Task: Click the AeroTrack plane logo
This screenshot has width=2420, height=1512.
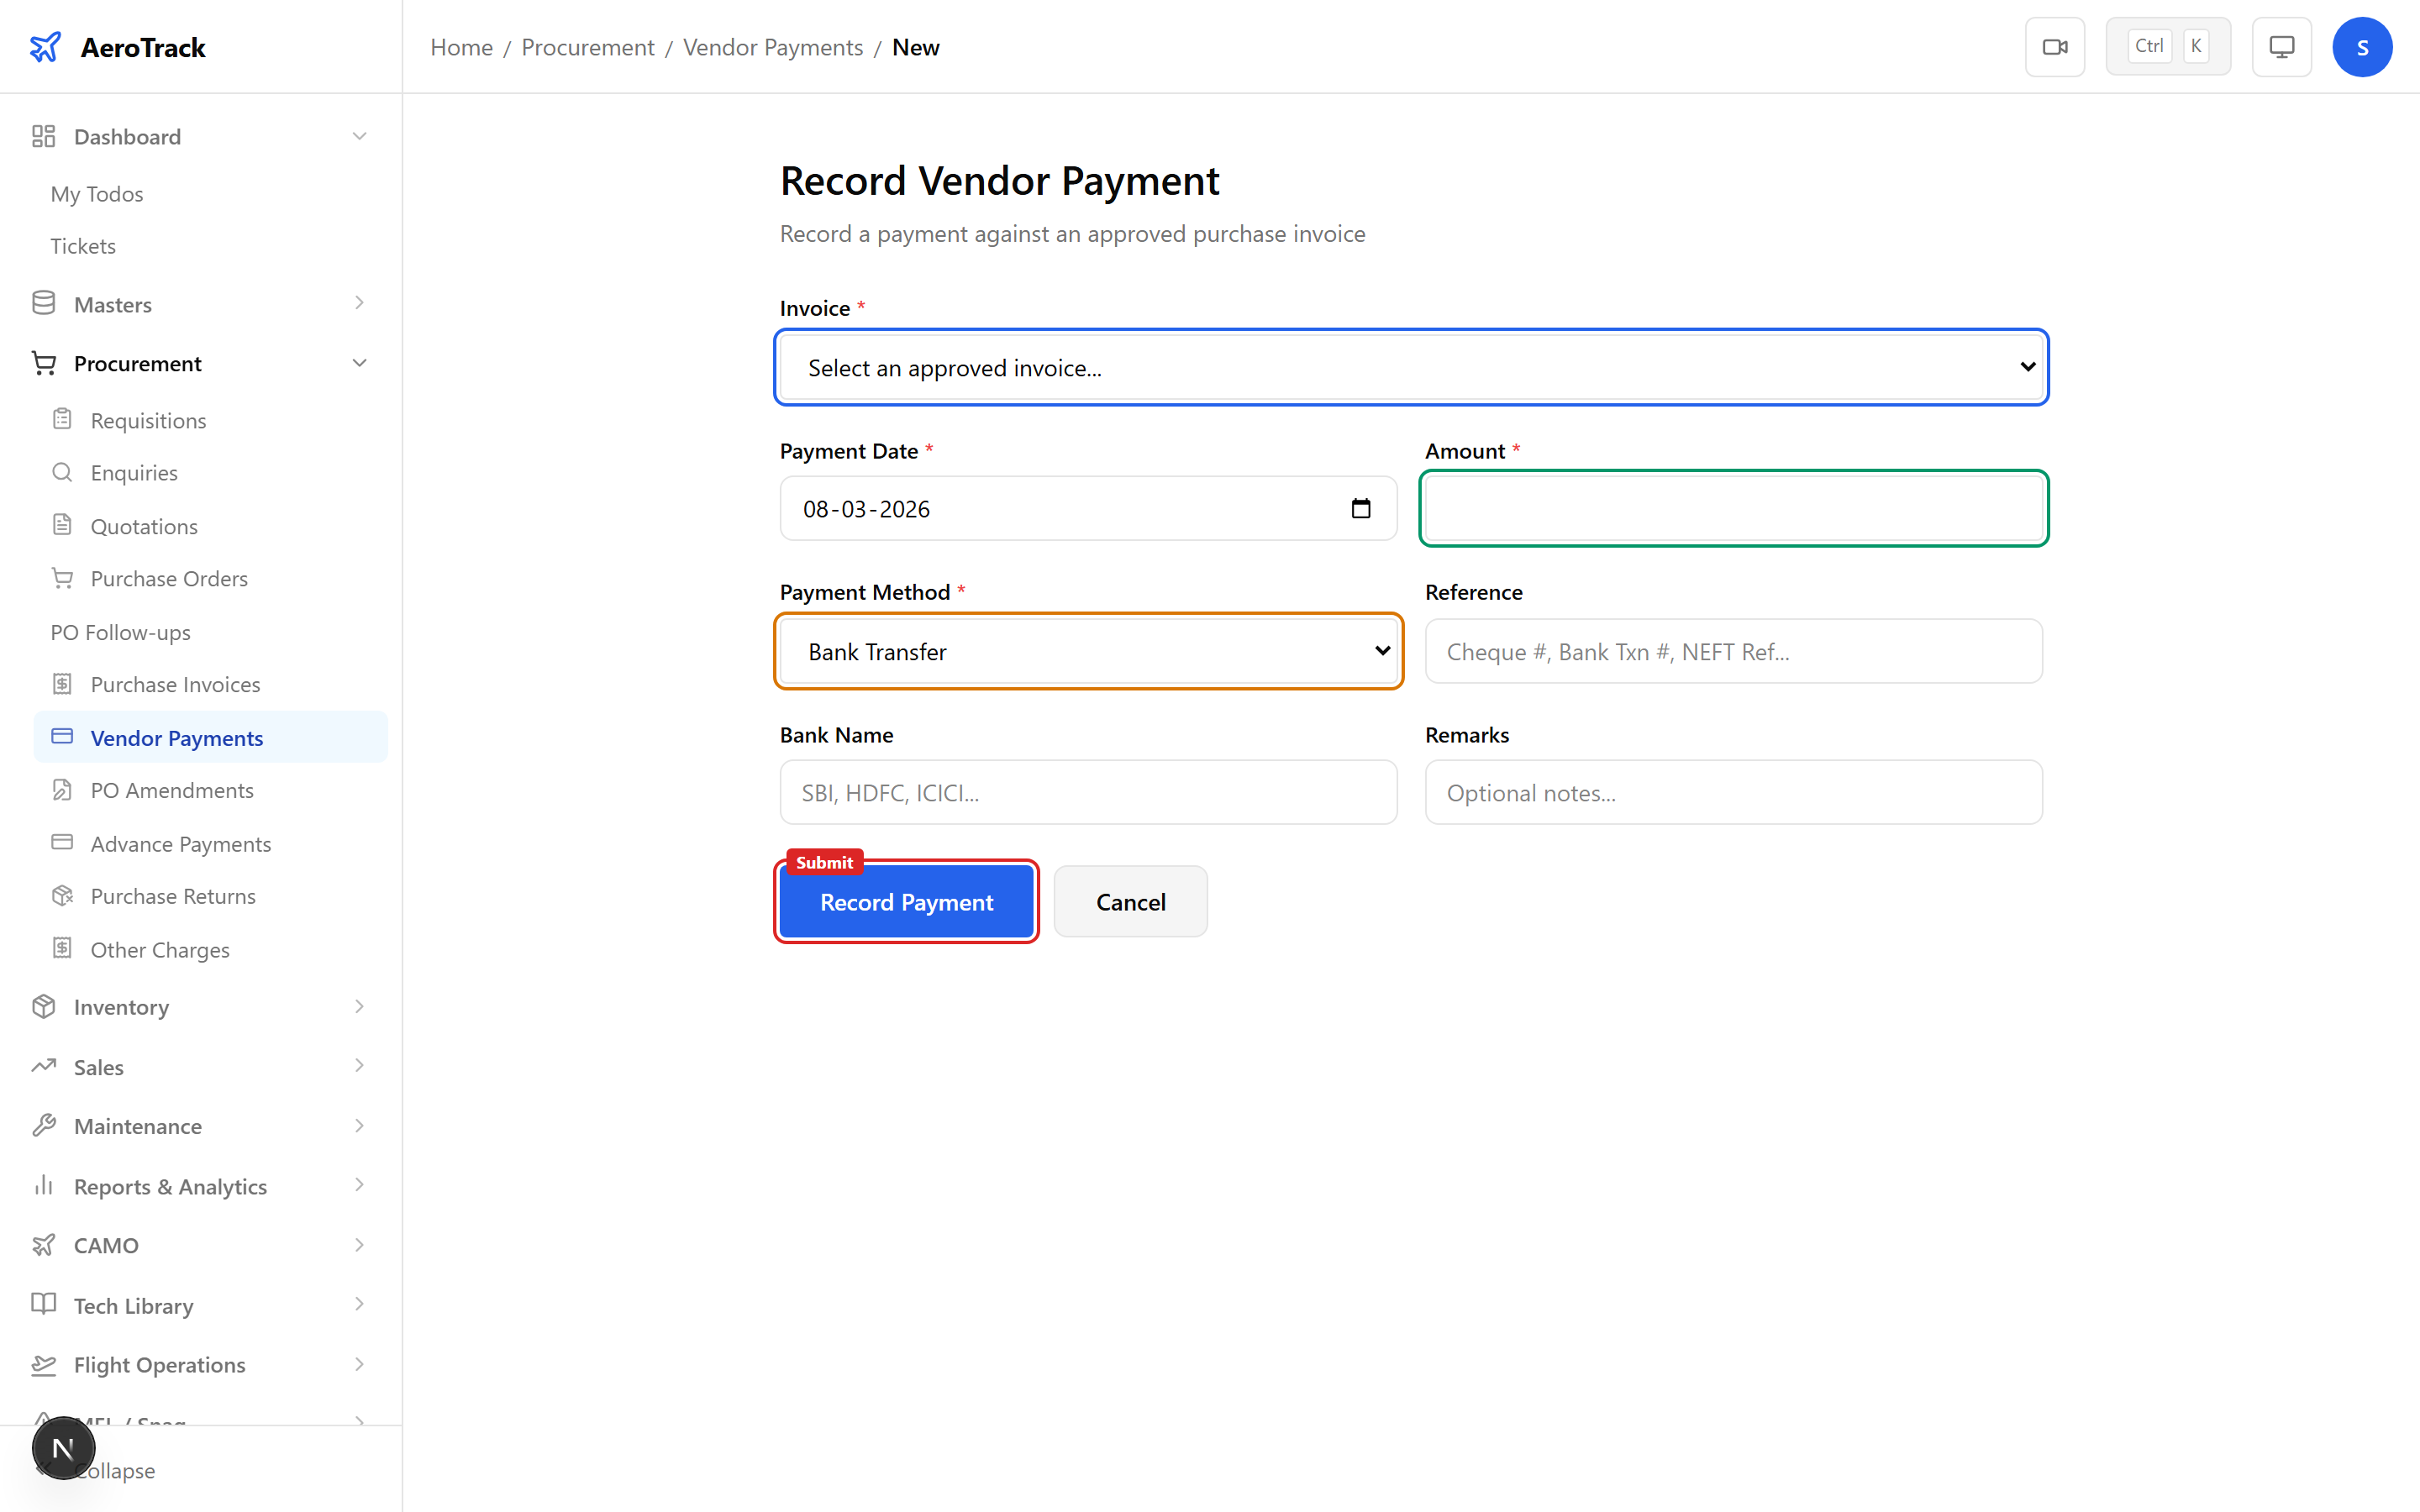Action: click(x=46, y=46)
